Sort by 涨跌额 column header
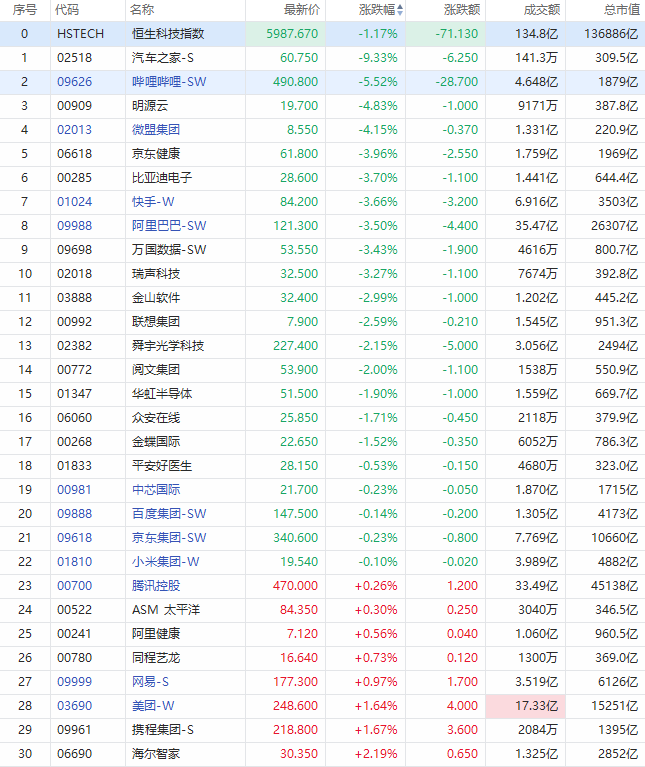 (462, 10)
